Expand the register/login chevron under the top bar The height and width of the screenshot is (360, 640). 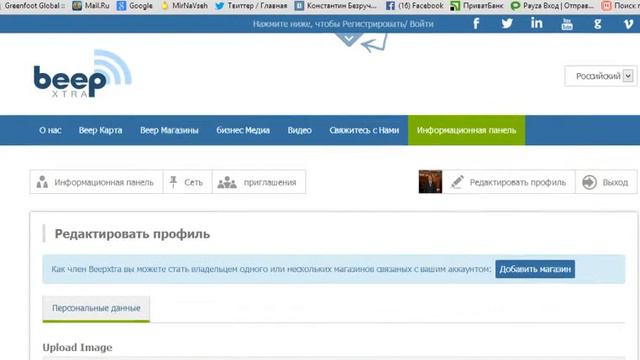click(x=349, y=40)
